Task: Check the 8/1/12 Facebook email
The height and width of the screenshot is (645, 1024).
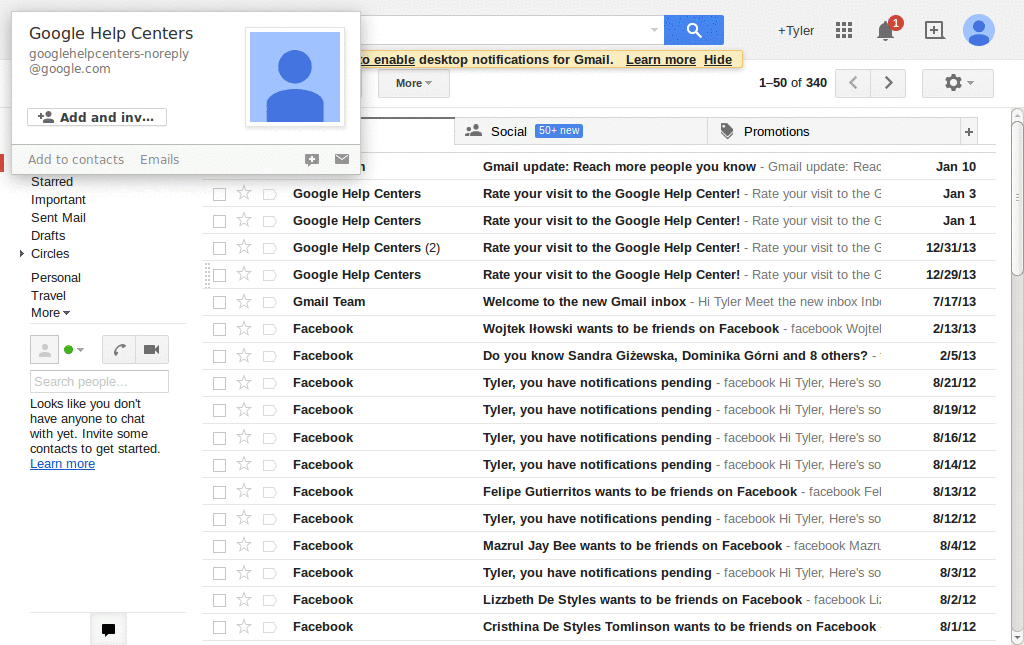Action: (x=219, y=627)
